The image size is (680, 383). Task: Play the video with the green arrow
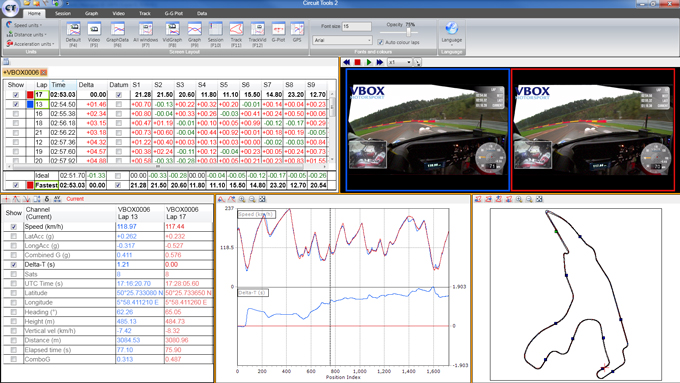pyautogui.click(x=369, y=62)
